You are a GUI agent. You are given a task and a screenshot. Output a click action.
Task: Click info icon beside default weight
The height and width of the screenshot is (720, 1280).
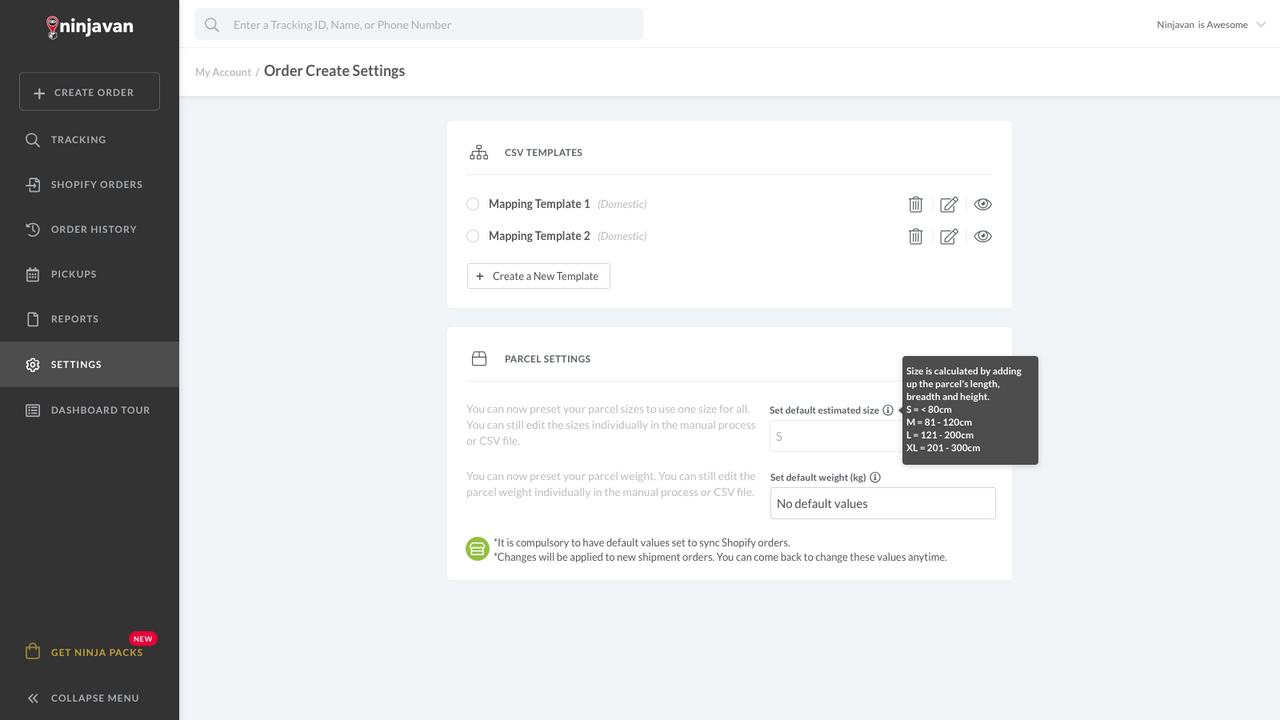click(x=875, y=477)
